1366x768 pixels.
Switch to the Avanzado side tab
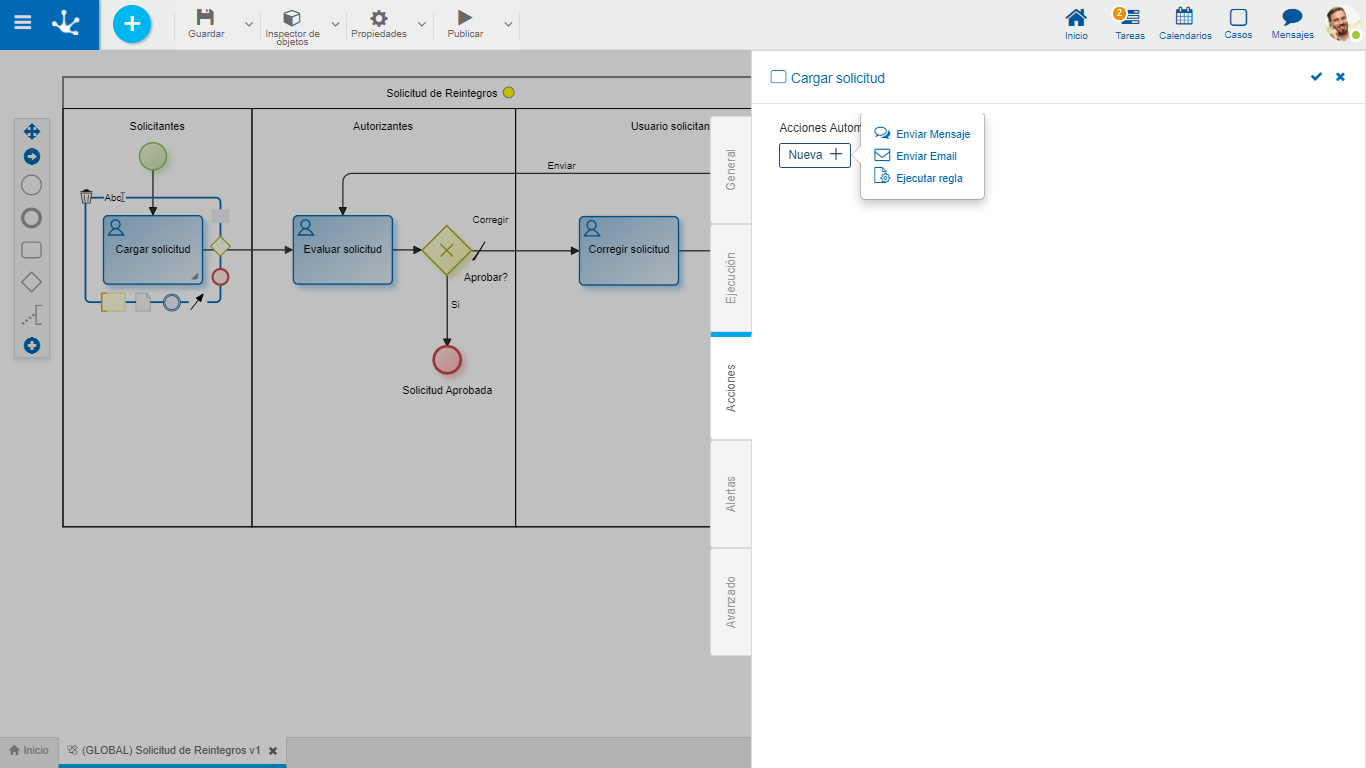point(731,602)
